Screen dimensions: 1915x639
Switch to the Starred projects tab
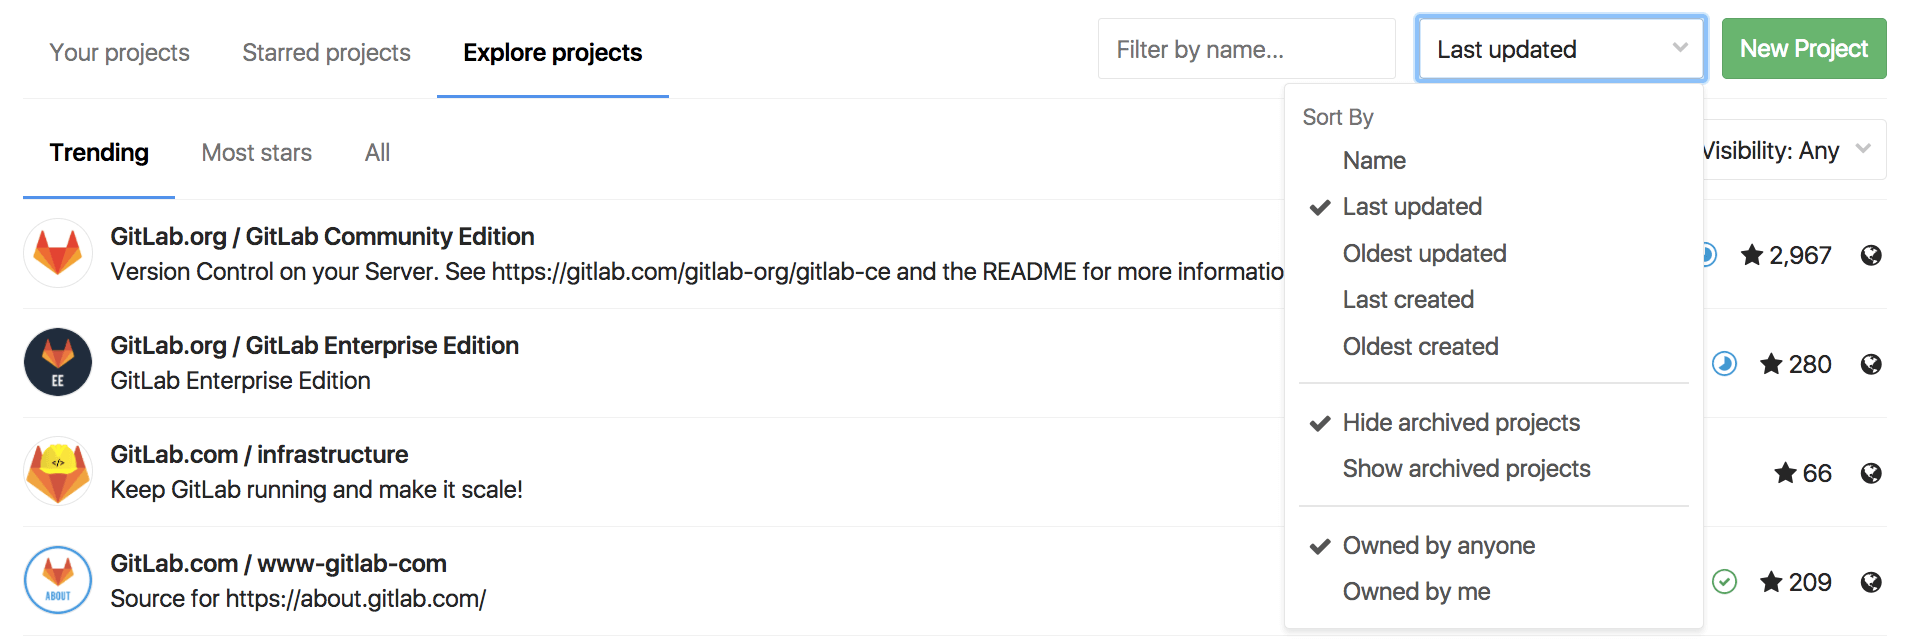coord(326,53)
